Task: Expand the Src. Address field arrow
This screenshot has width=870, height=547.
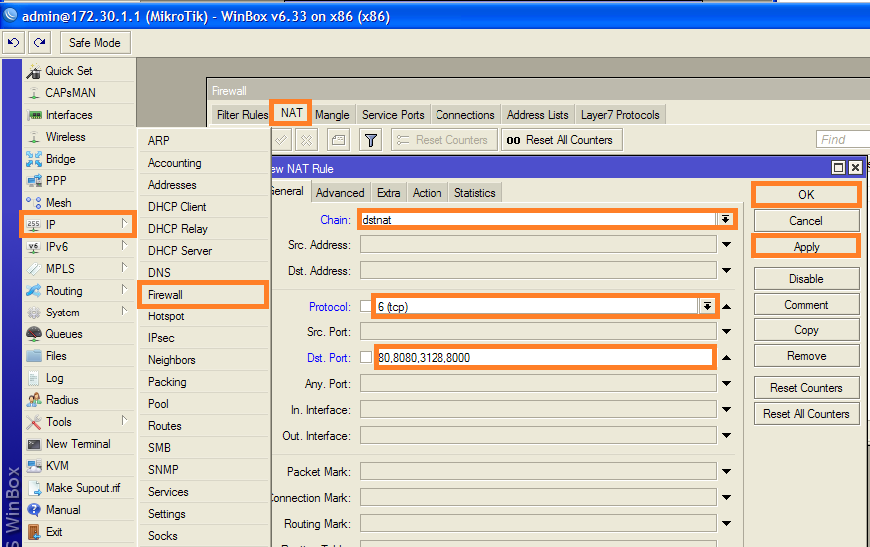Action: pyautogui.click(x=726, y=245)
